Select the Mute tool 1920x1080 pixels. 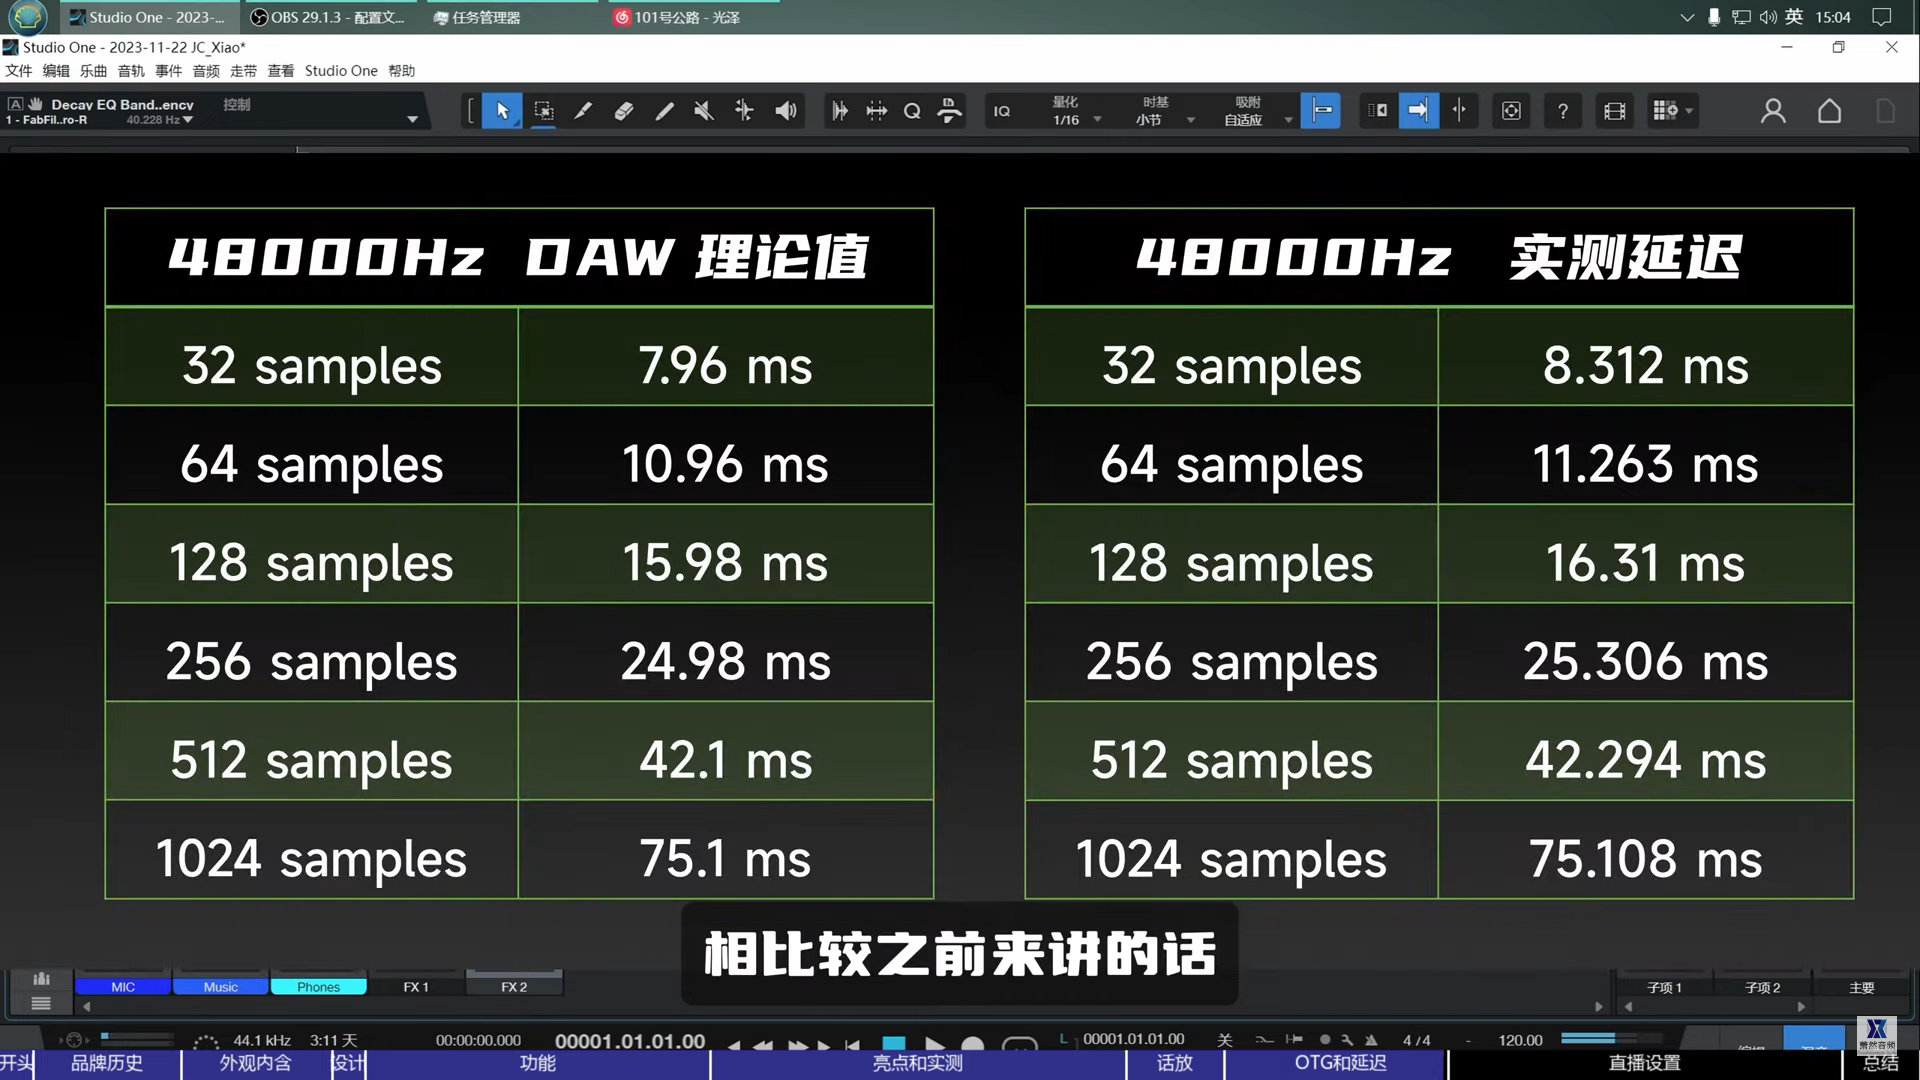704,111
